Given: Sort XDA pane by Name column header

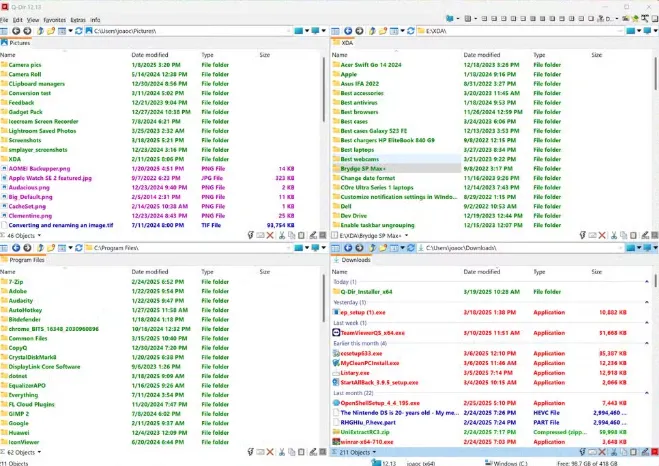Looking at the screenshot, I should (339, 55).
